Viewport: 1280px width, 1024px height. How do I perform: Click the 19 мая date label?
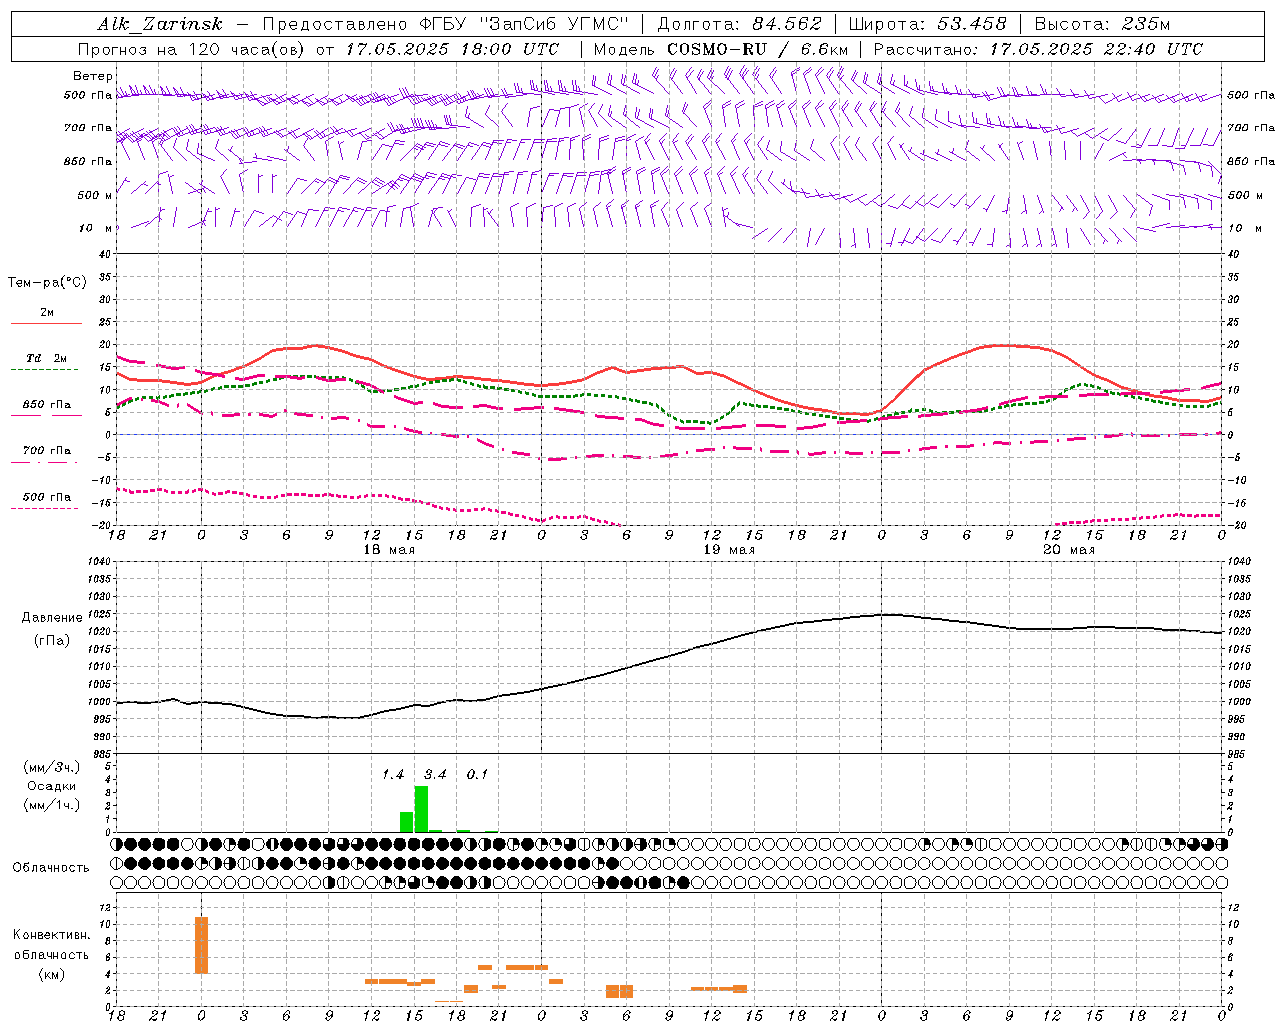click(x=729, y=550)
